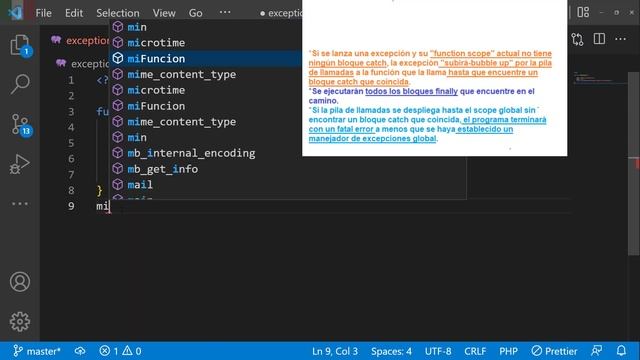Image resolution: width=640 pixels, height=360 pixels.
Task: Click Prettier status bar item
Action: click(554, 351)
